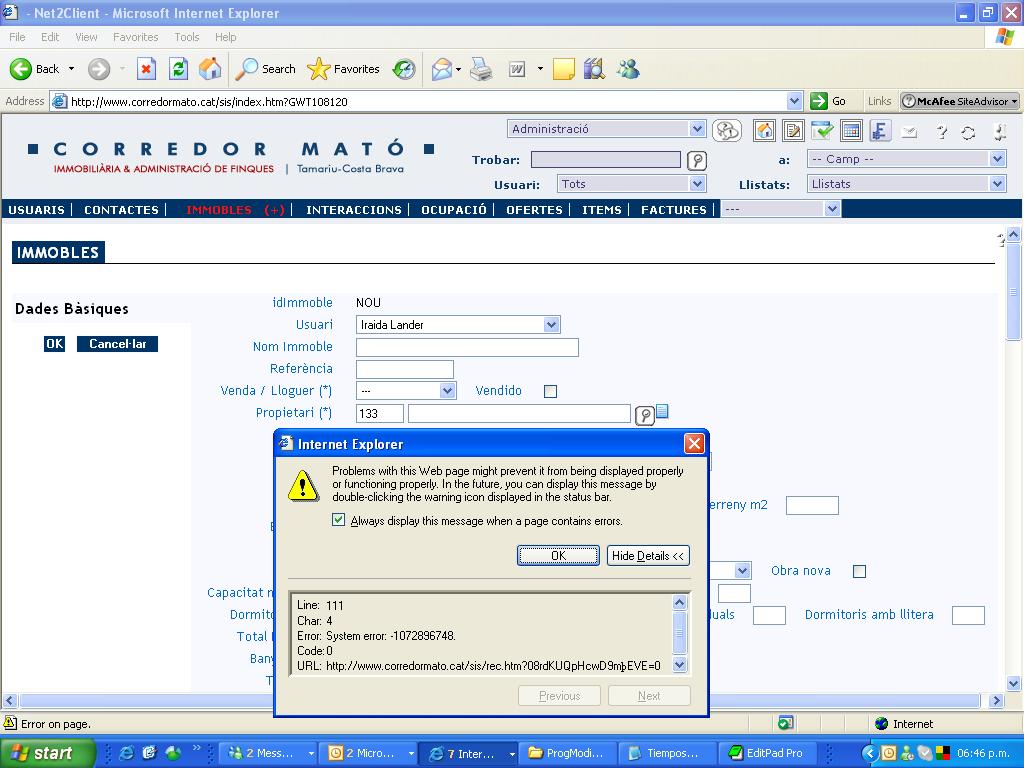Uncheck Always display this message checkbox
Viewport: 1024px width, 768px height.
point(338,520)
